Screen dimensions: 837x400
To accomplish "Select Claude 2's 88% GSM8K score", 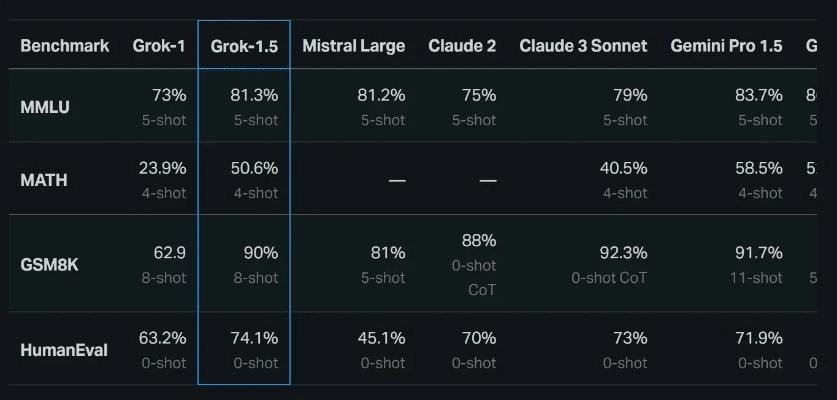I will coord(479,241).
